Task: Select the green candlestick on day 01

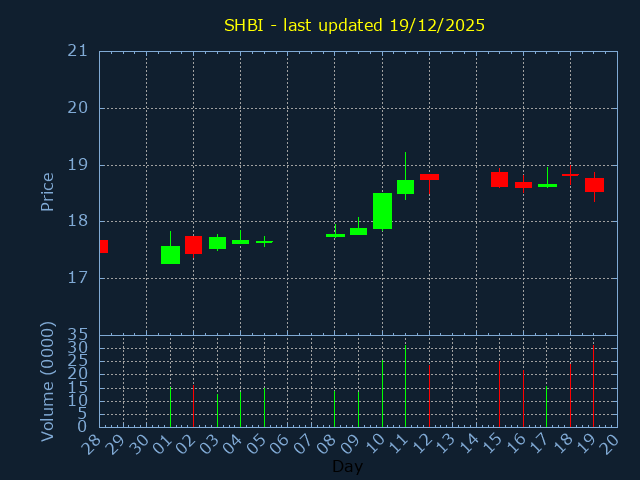Action: click(170, 255)
